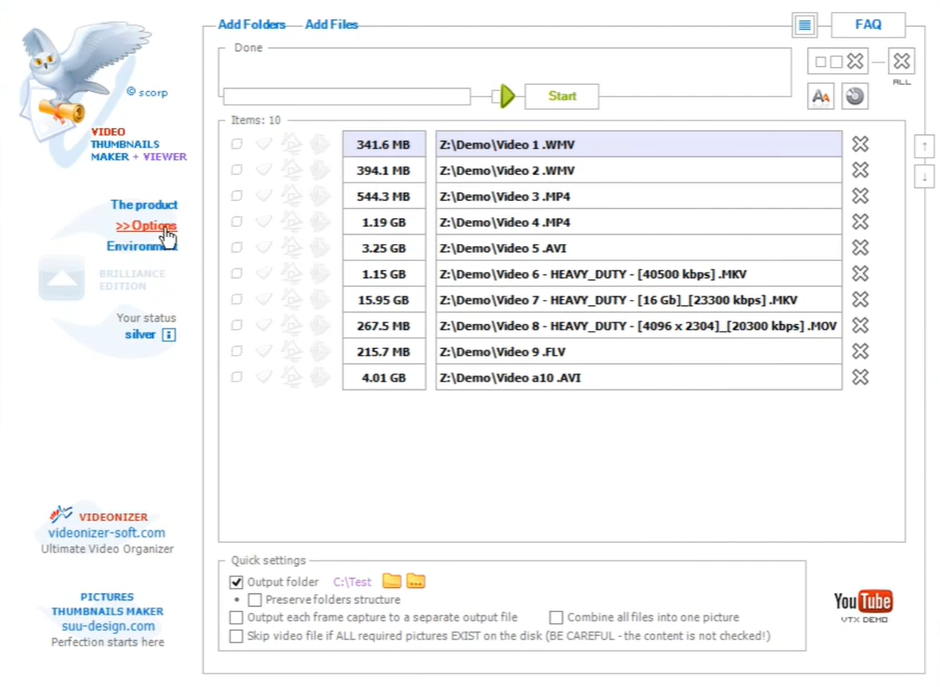The image size is (940, 687).
Task: Click the Videonizer logo icon
Action: pyautogui.click(x=61, y=514)
